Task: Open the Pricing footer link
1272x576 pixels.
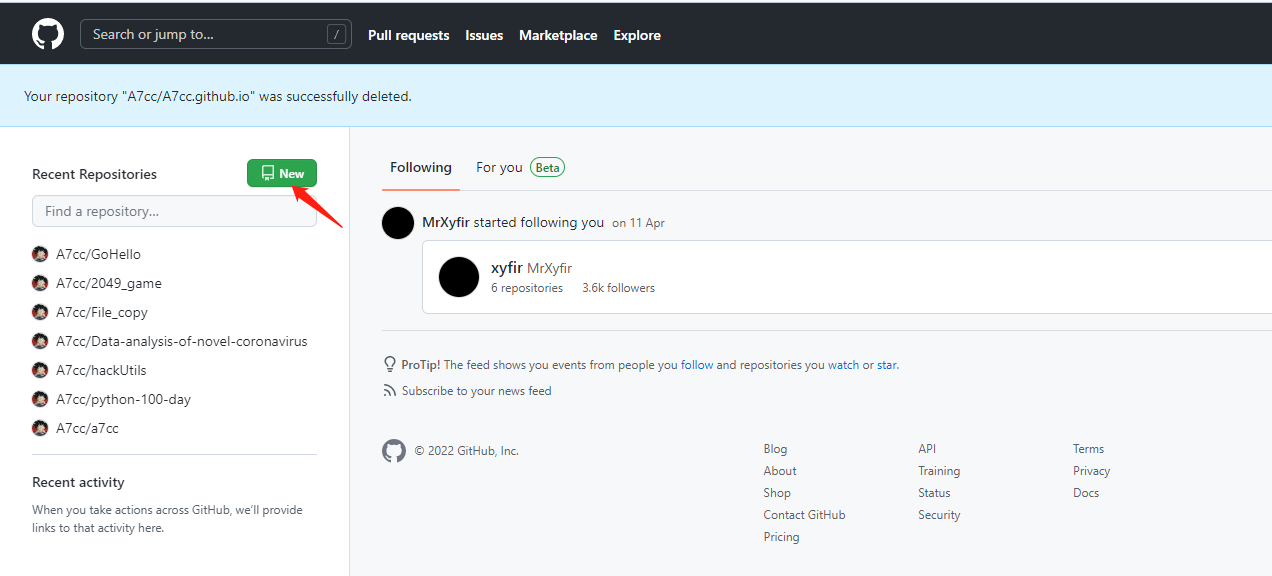Action: [x=781, y=537]
